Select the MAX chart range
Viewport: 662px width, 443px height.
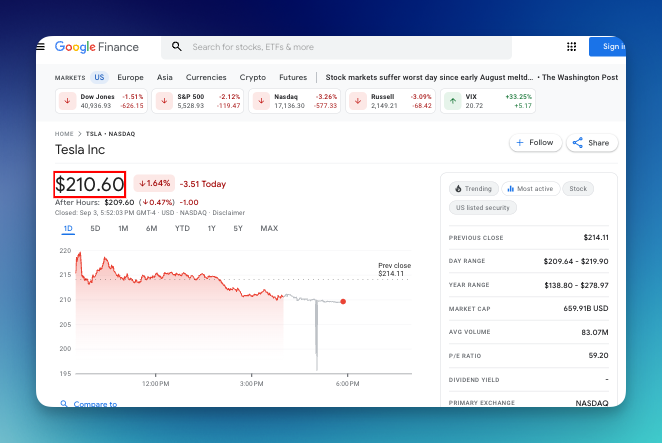(x=269, y=228)
